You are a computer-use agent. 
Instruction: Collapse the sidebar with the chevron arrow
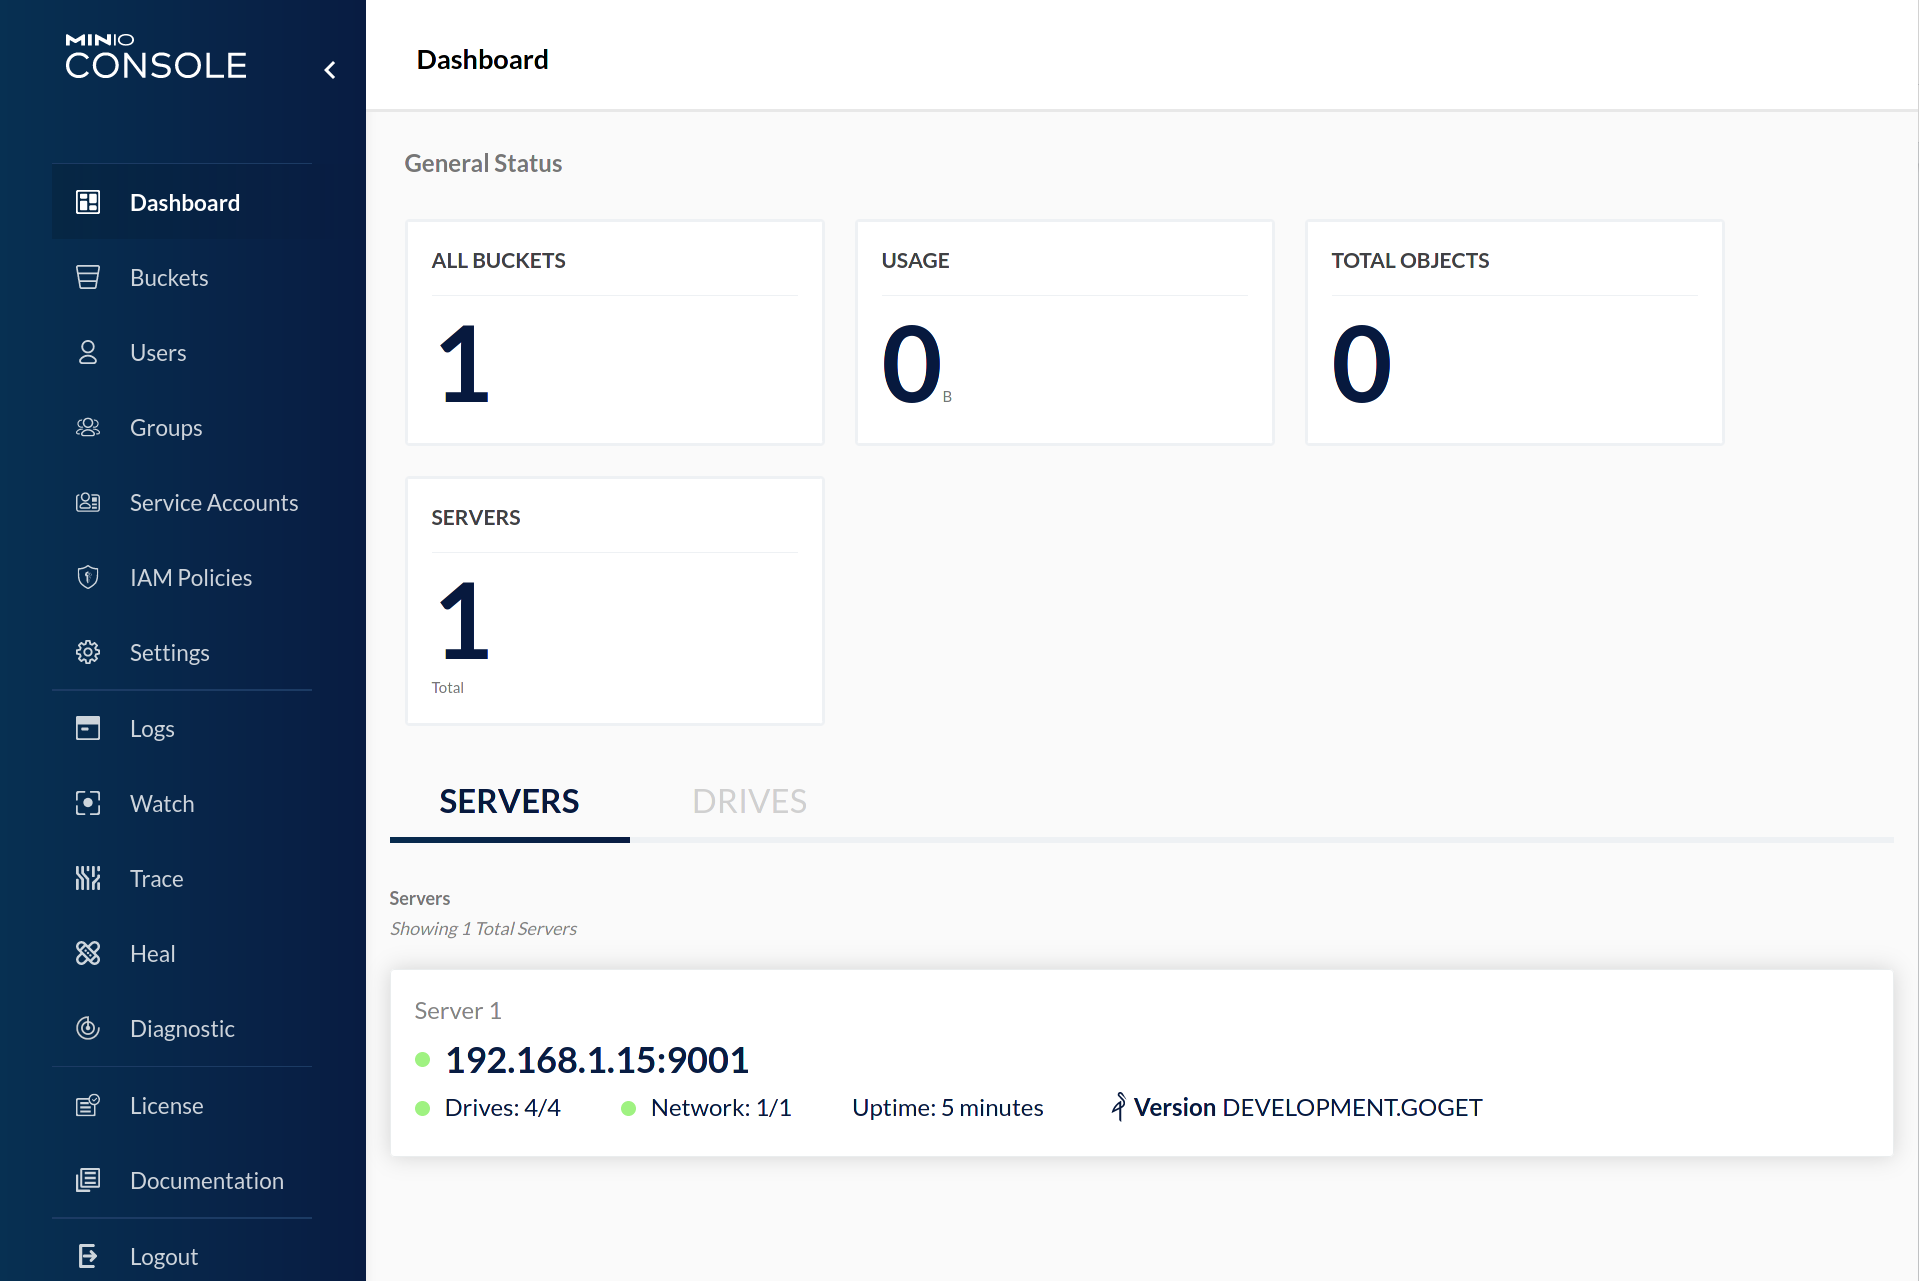(330, 70)
